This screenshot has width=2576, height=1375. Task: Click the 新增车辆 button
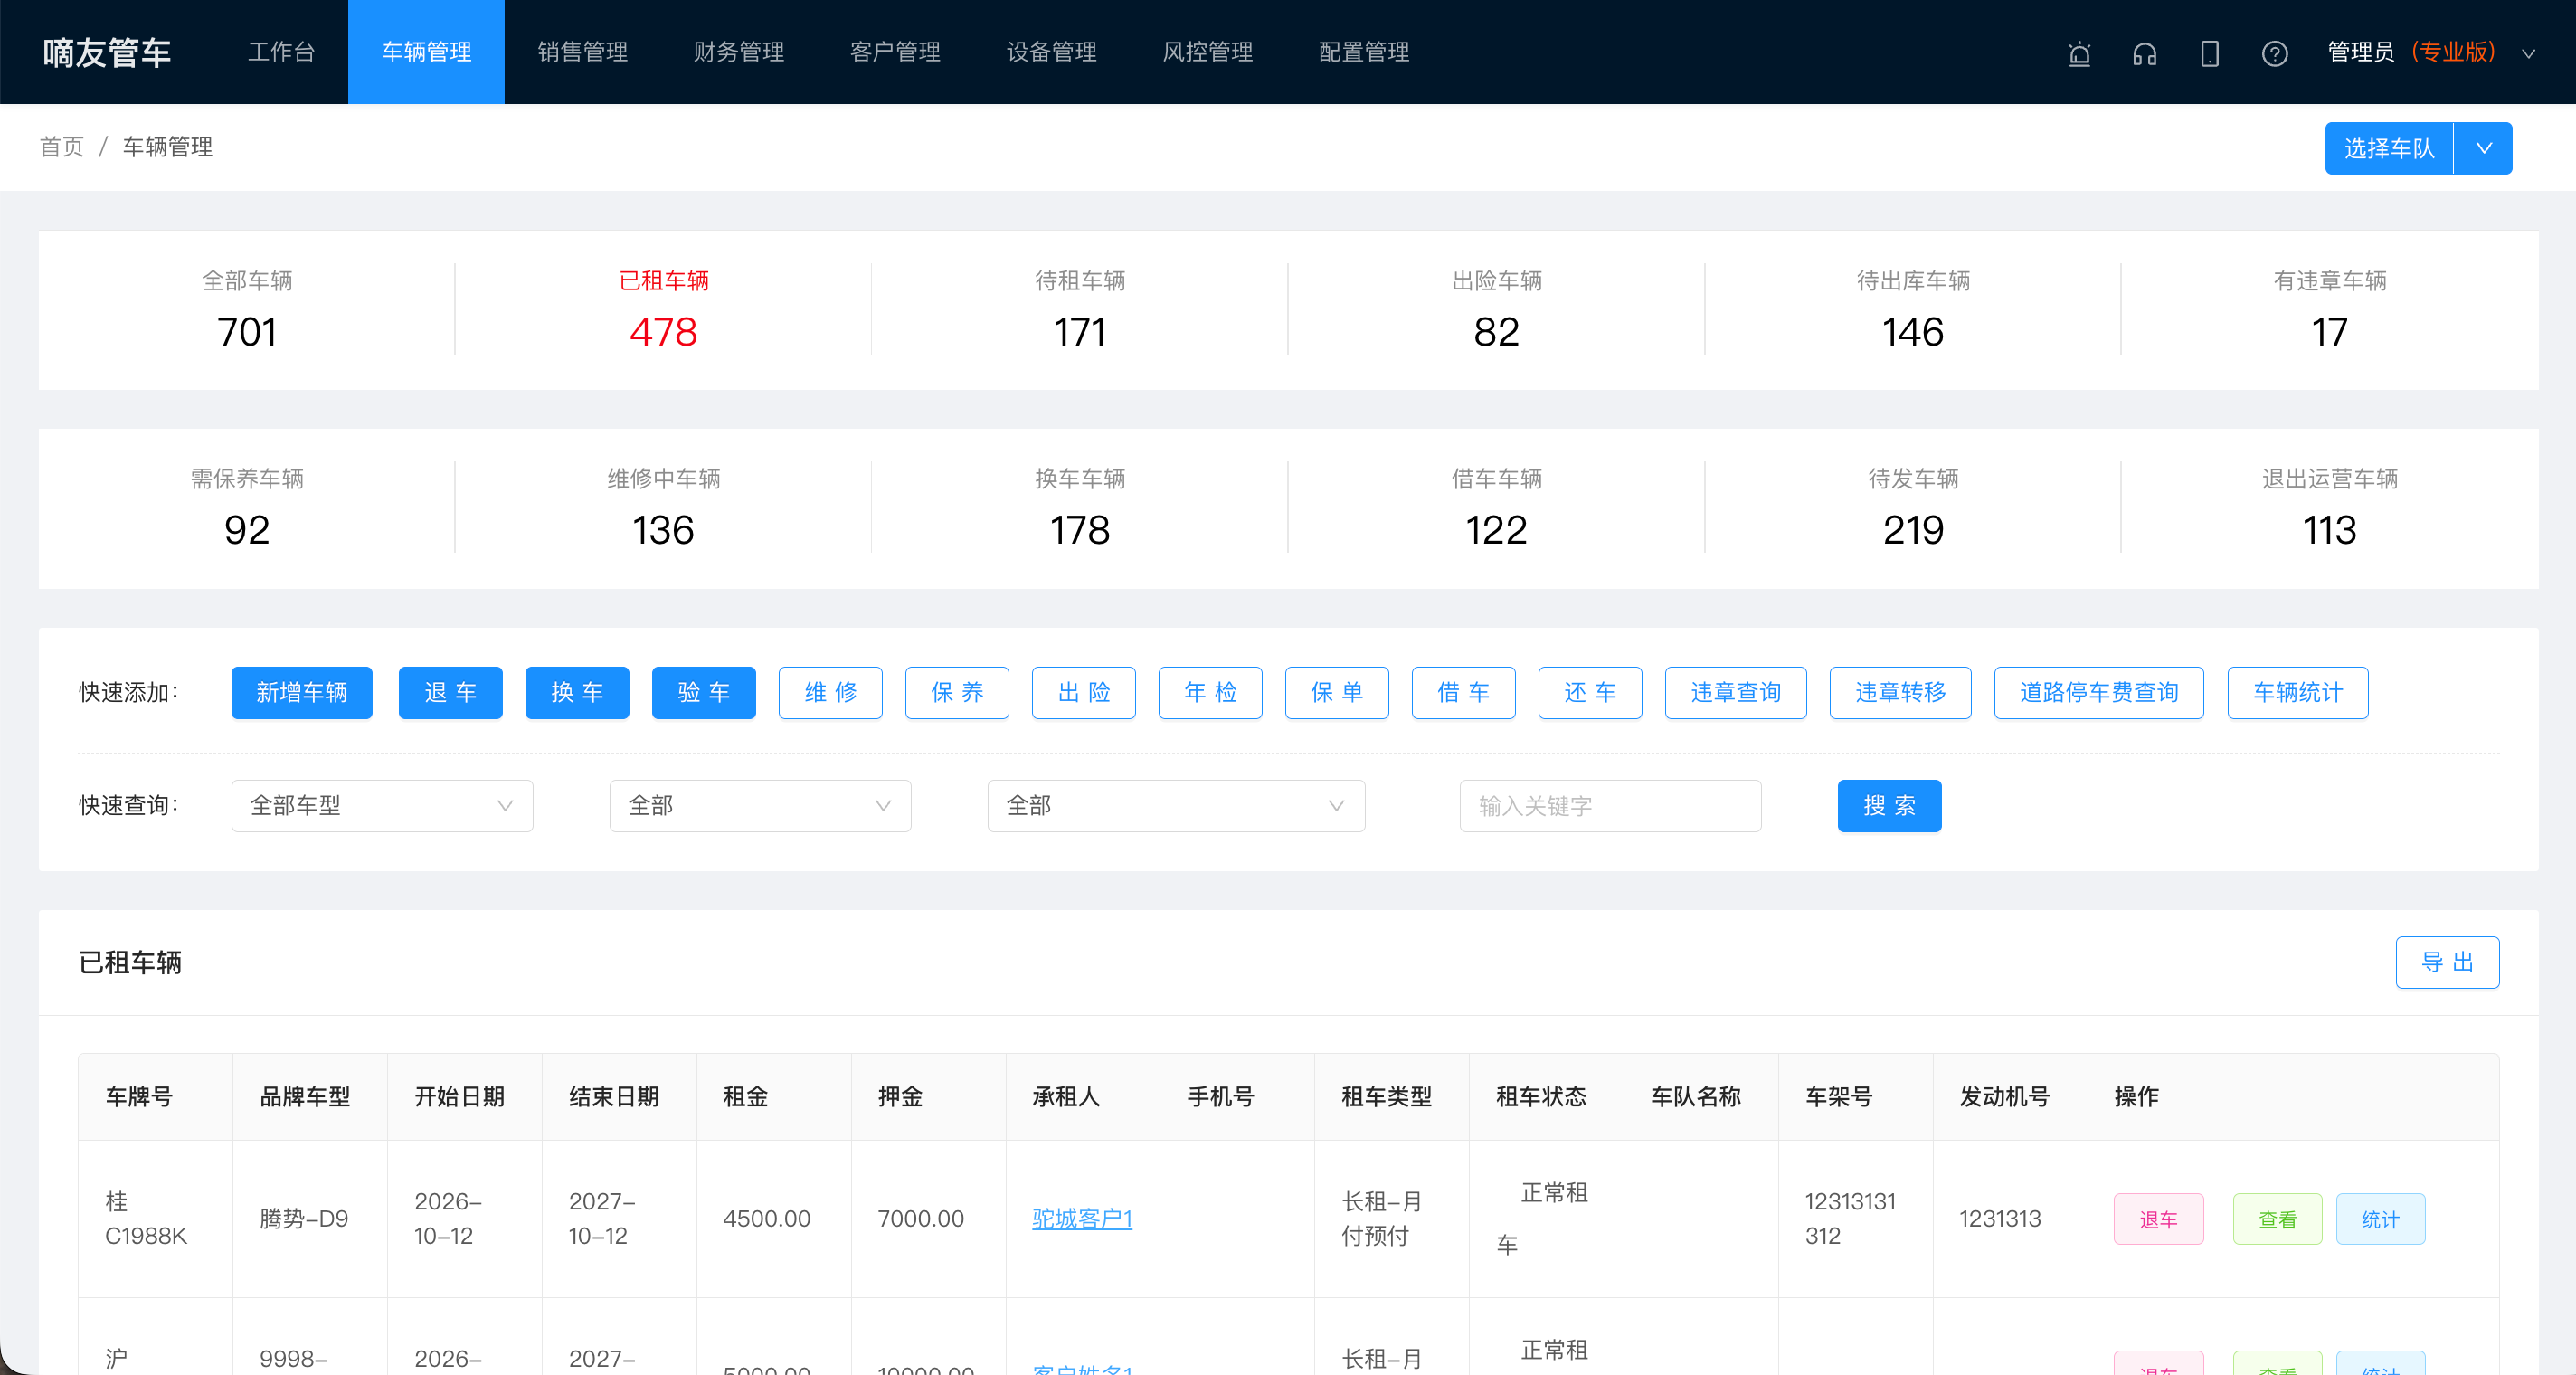(301, 692)
